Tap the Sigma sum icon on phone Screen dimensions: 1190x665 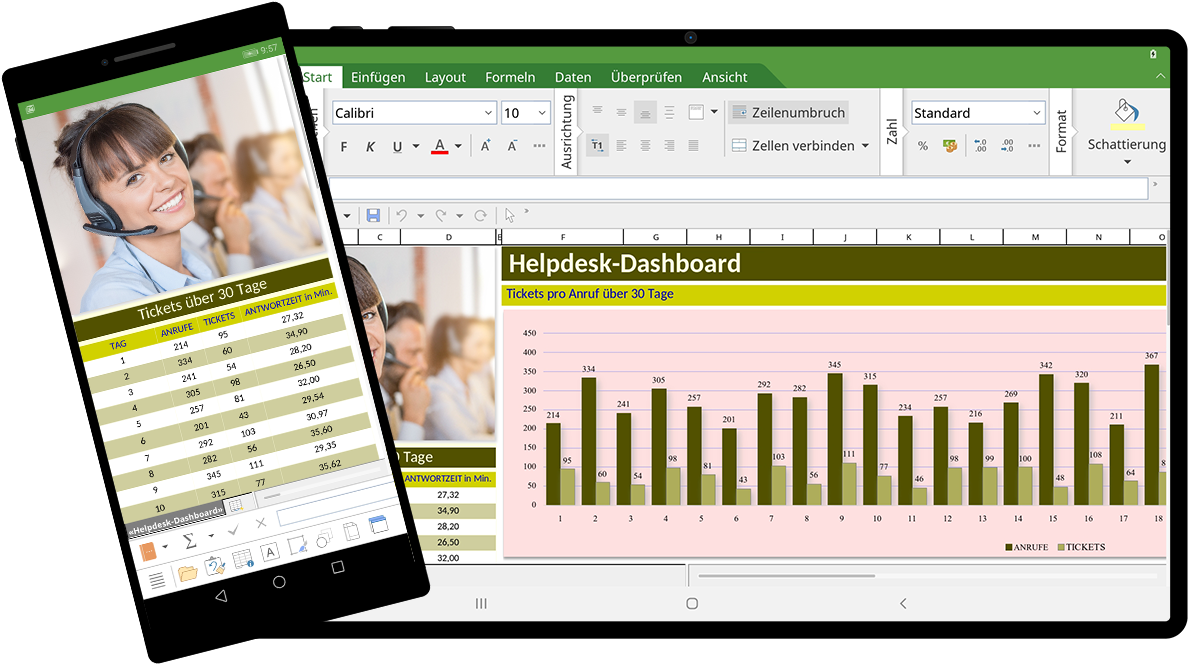188,541
